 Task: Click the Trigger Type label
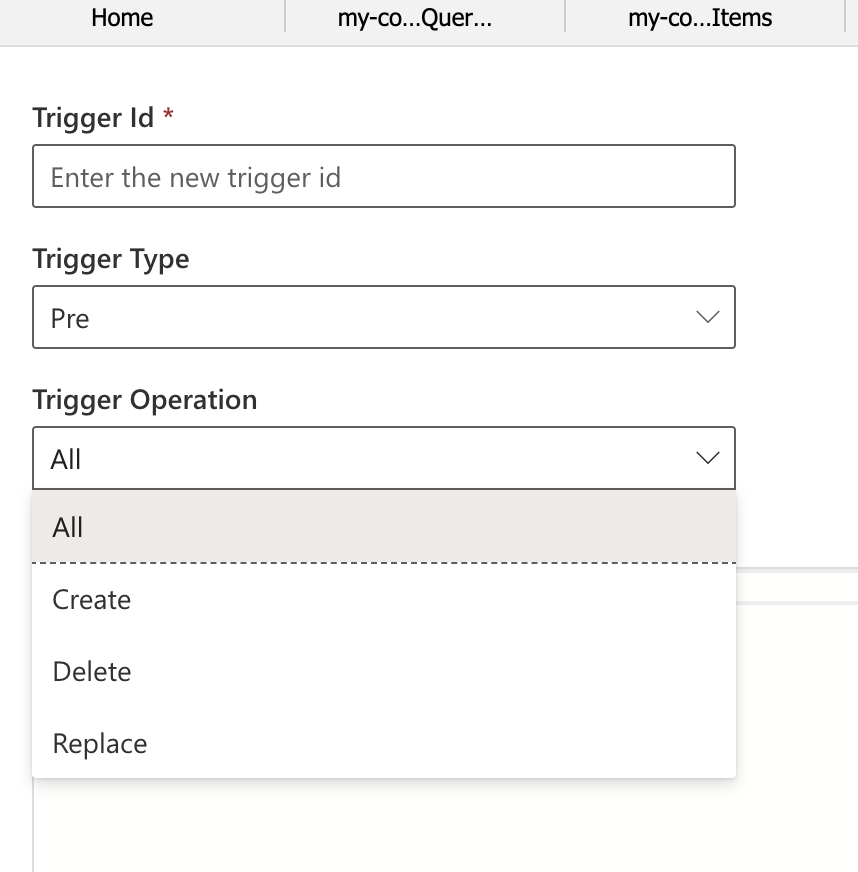(x=111, y=259)
